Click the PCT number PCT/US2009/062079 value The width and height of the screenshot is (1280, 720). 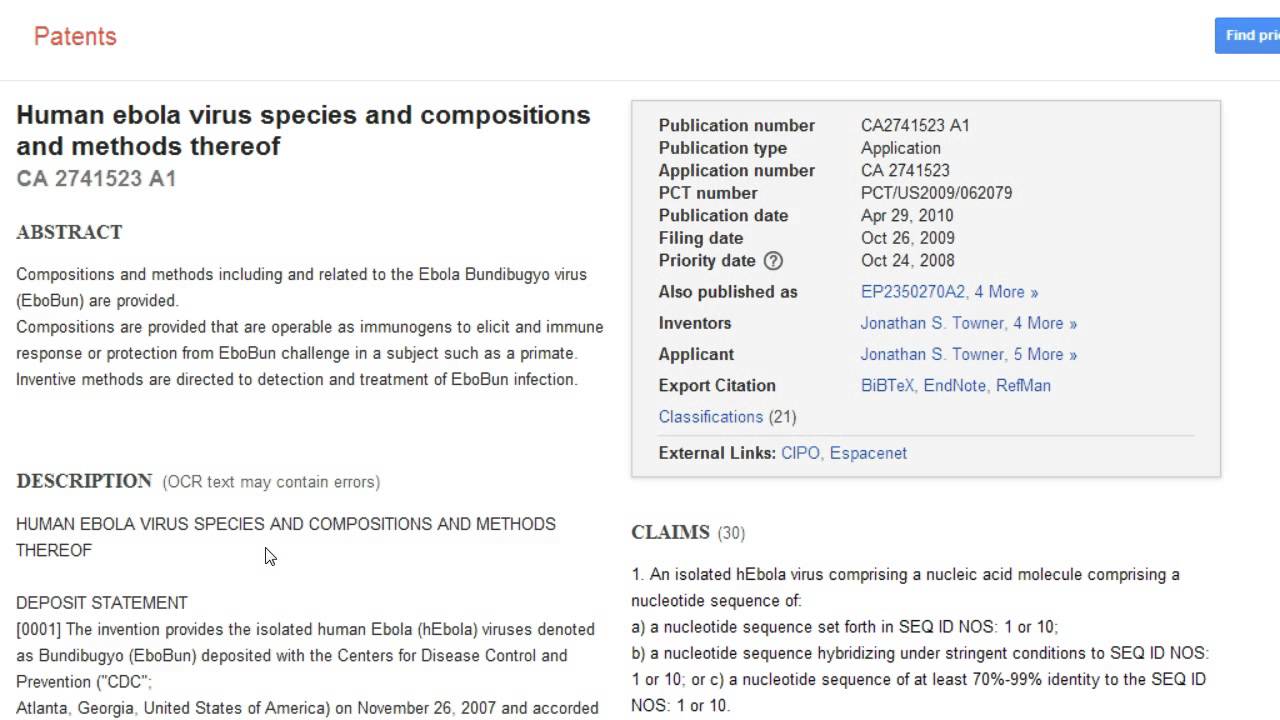coord(936,193)
